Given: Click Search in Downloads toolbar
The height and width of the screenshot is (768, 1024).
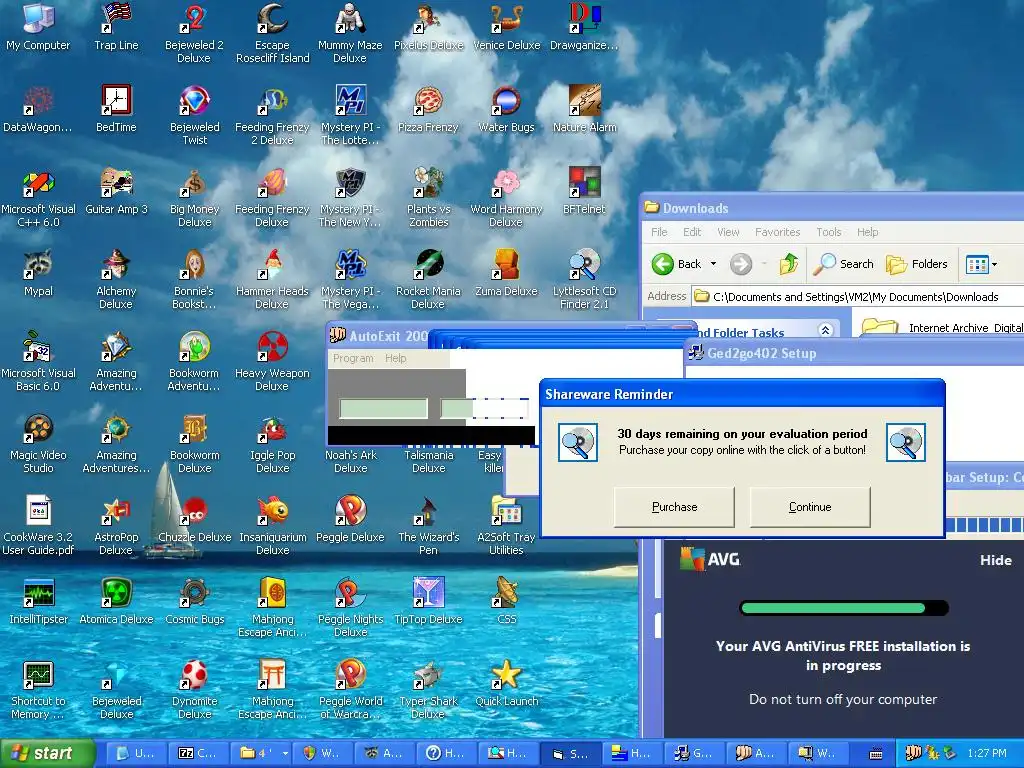Looking at the screenshot, I should 844,264.
